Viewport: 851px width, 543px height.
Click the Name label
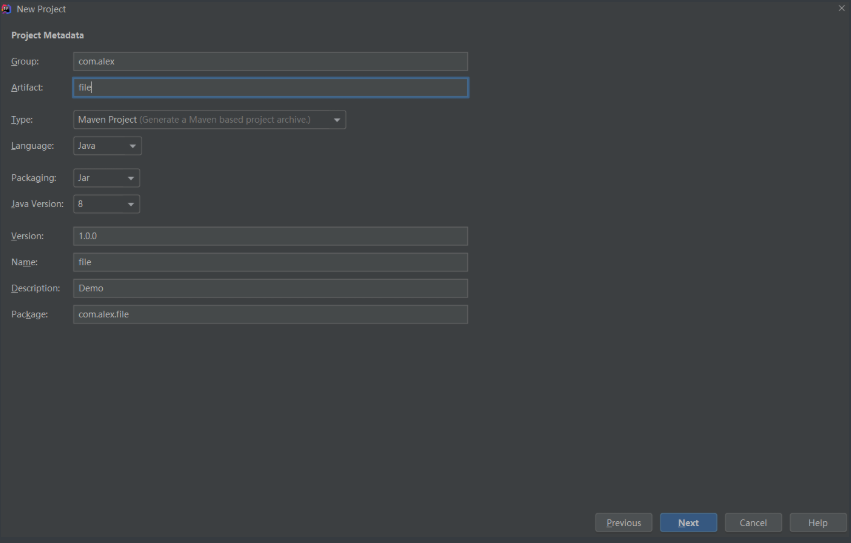[24, 262]
